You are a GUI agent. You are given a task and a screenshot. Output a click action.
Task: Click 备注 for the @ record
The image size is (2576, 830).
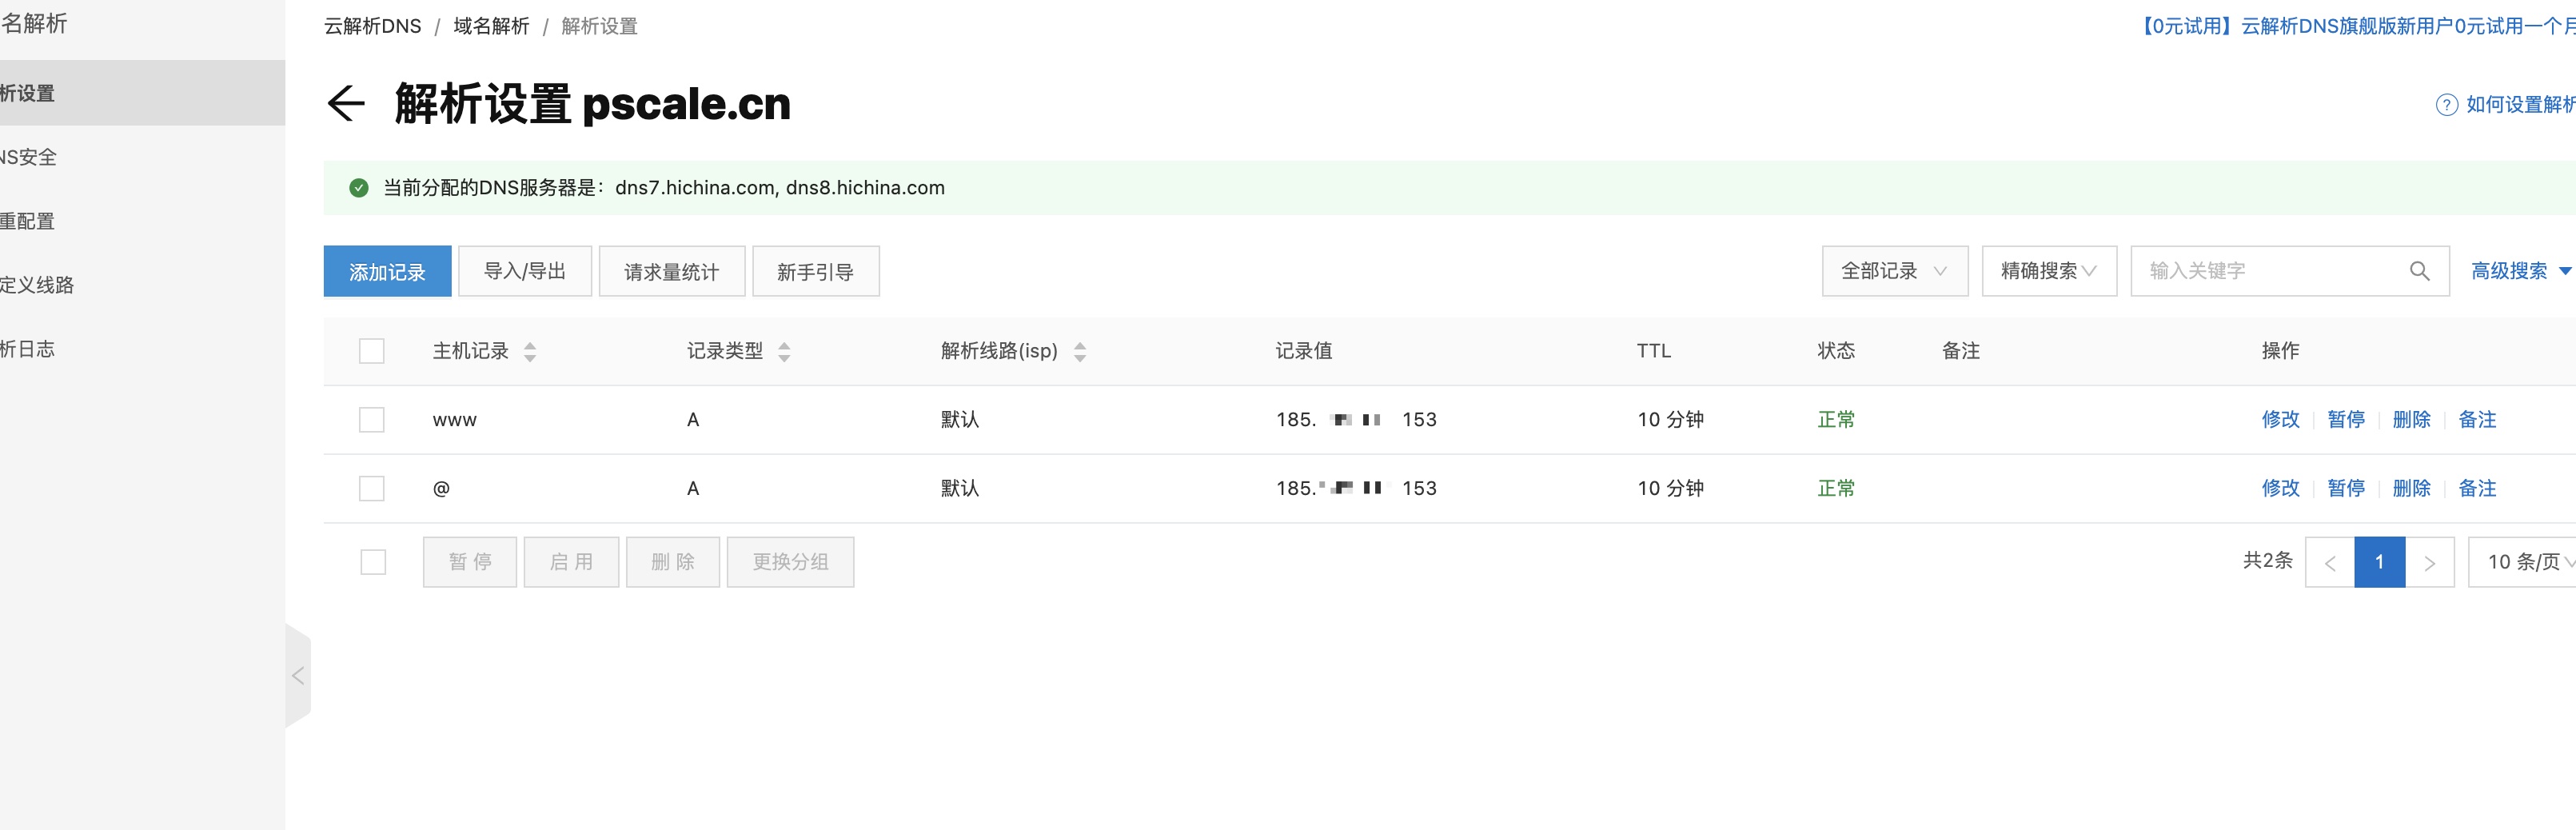click(2477, 488)
